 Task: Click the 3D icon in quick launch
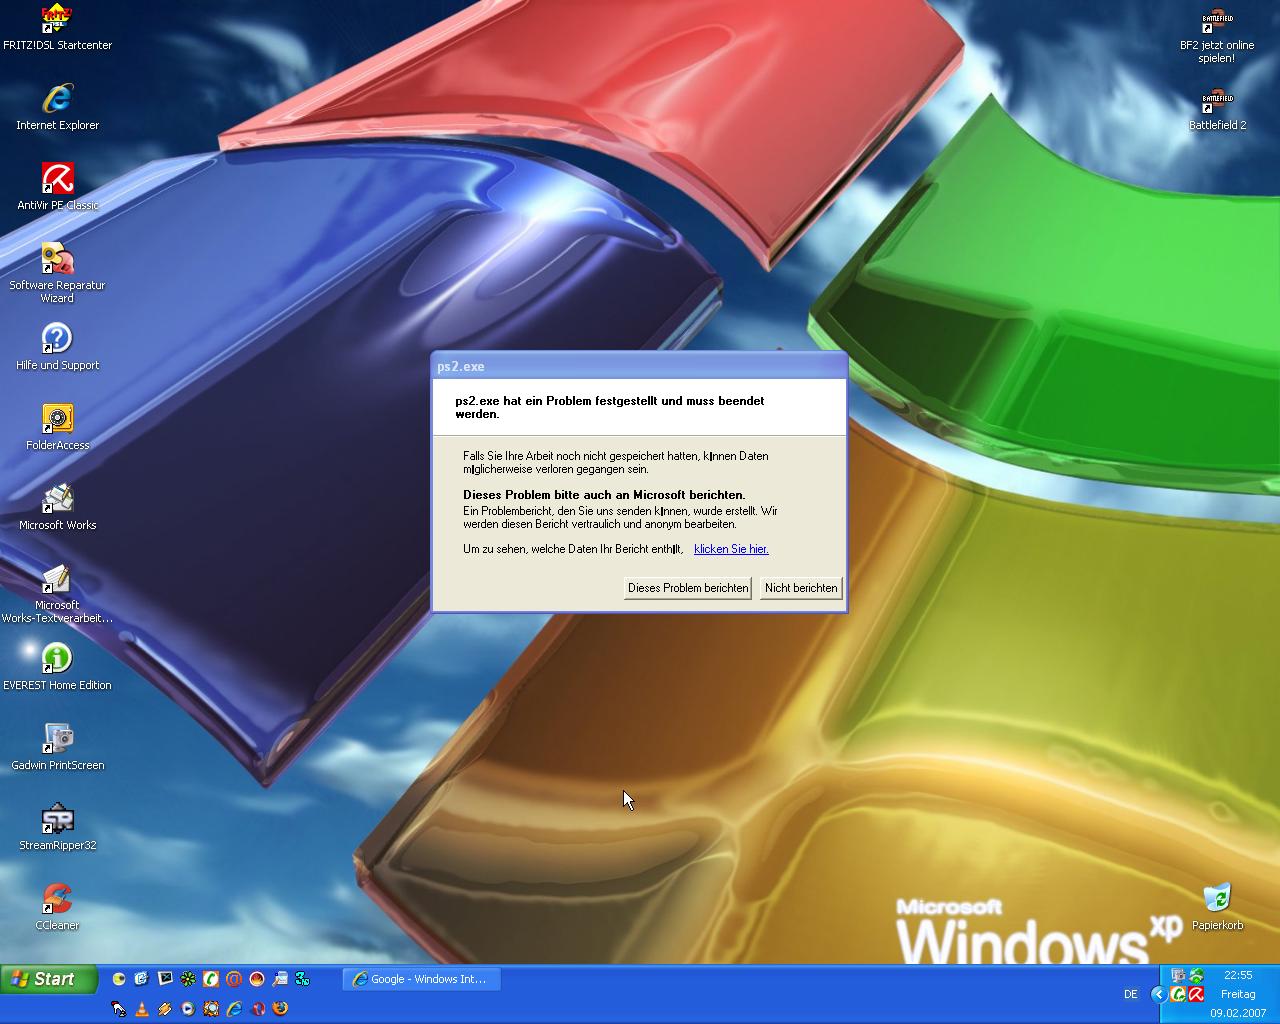303,979
